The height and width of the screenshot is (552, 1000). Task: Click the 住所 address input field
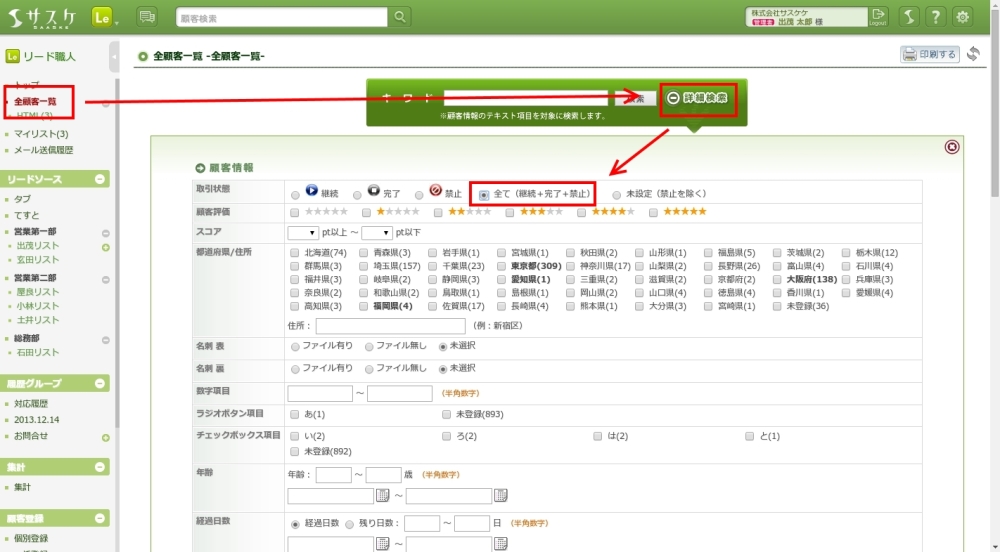click(390, 326)
